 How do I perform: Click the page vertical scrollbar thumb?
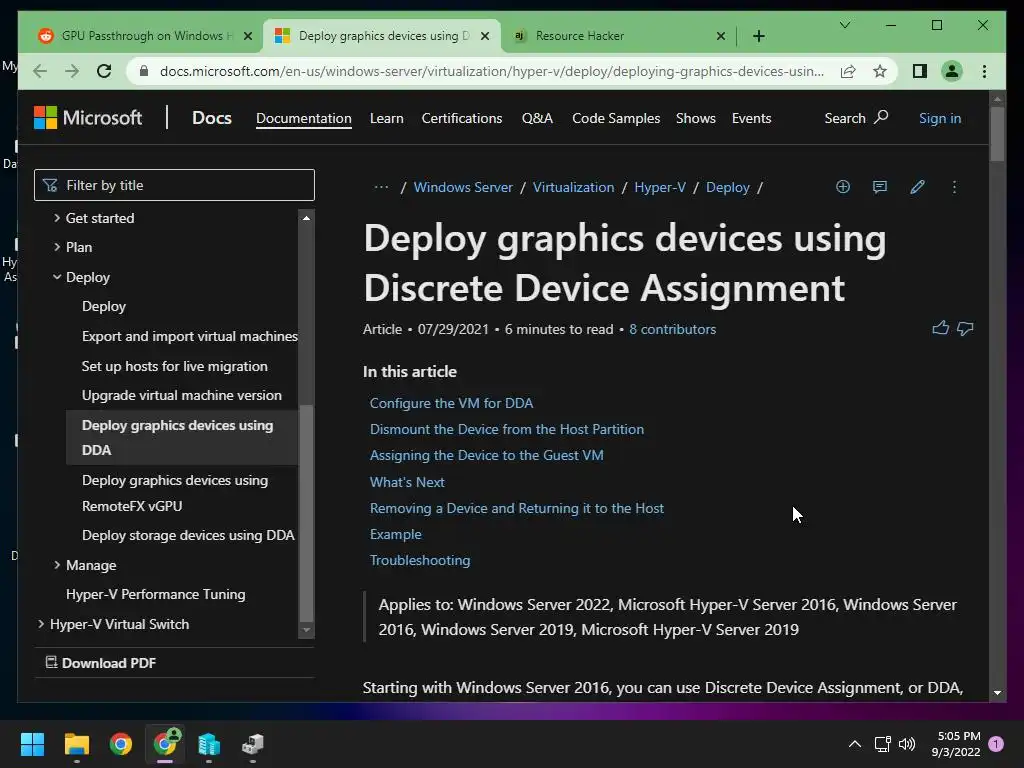[x=997, y=133]
